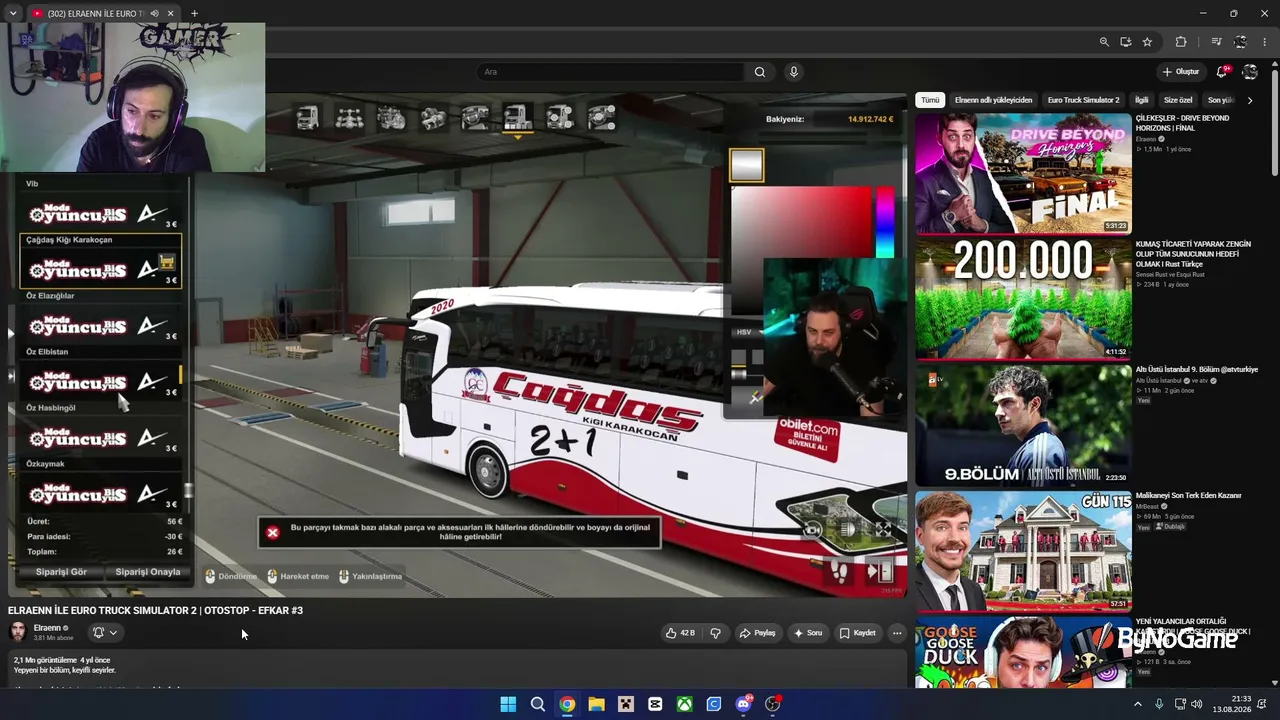Open 'Malikaneyi Son Terk Eden Kazanır' title
The image size is (1280, 720).
(1188, 496)
